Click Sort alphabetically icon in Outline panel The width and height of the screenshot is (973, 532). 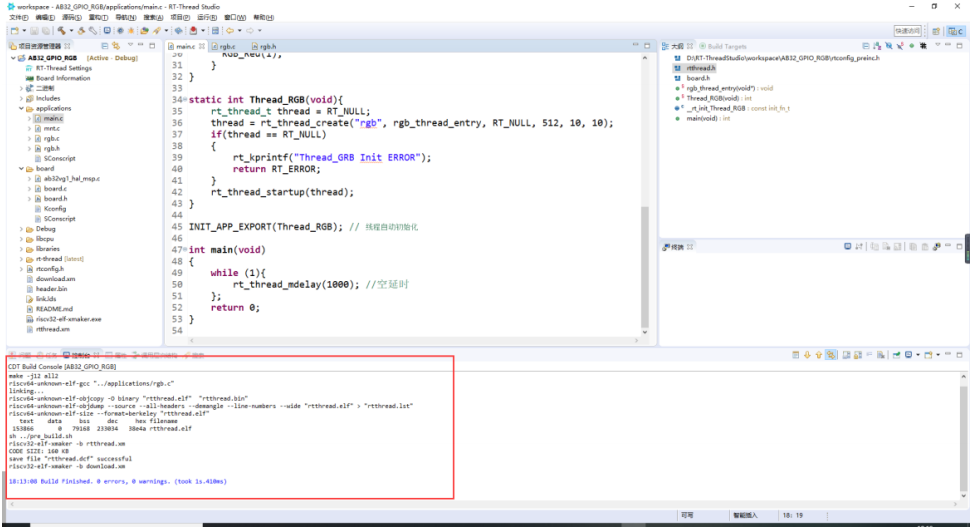877,46
